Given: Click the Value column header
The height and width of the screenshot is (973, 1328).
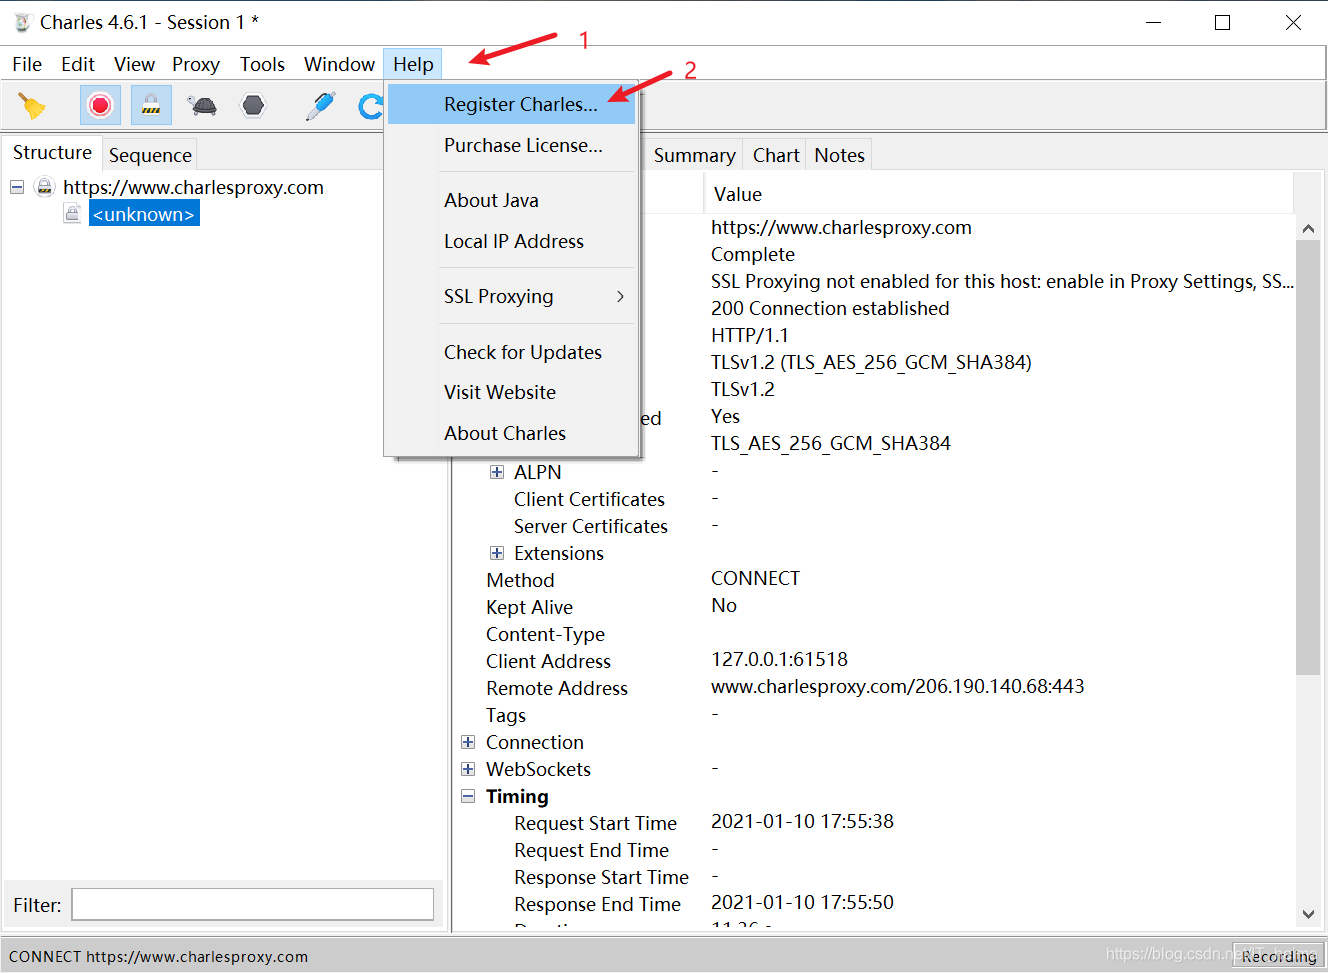Looking at the screenshot, I should (x=999, y=194).
